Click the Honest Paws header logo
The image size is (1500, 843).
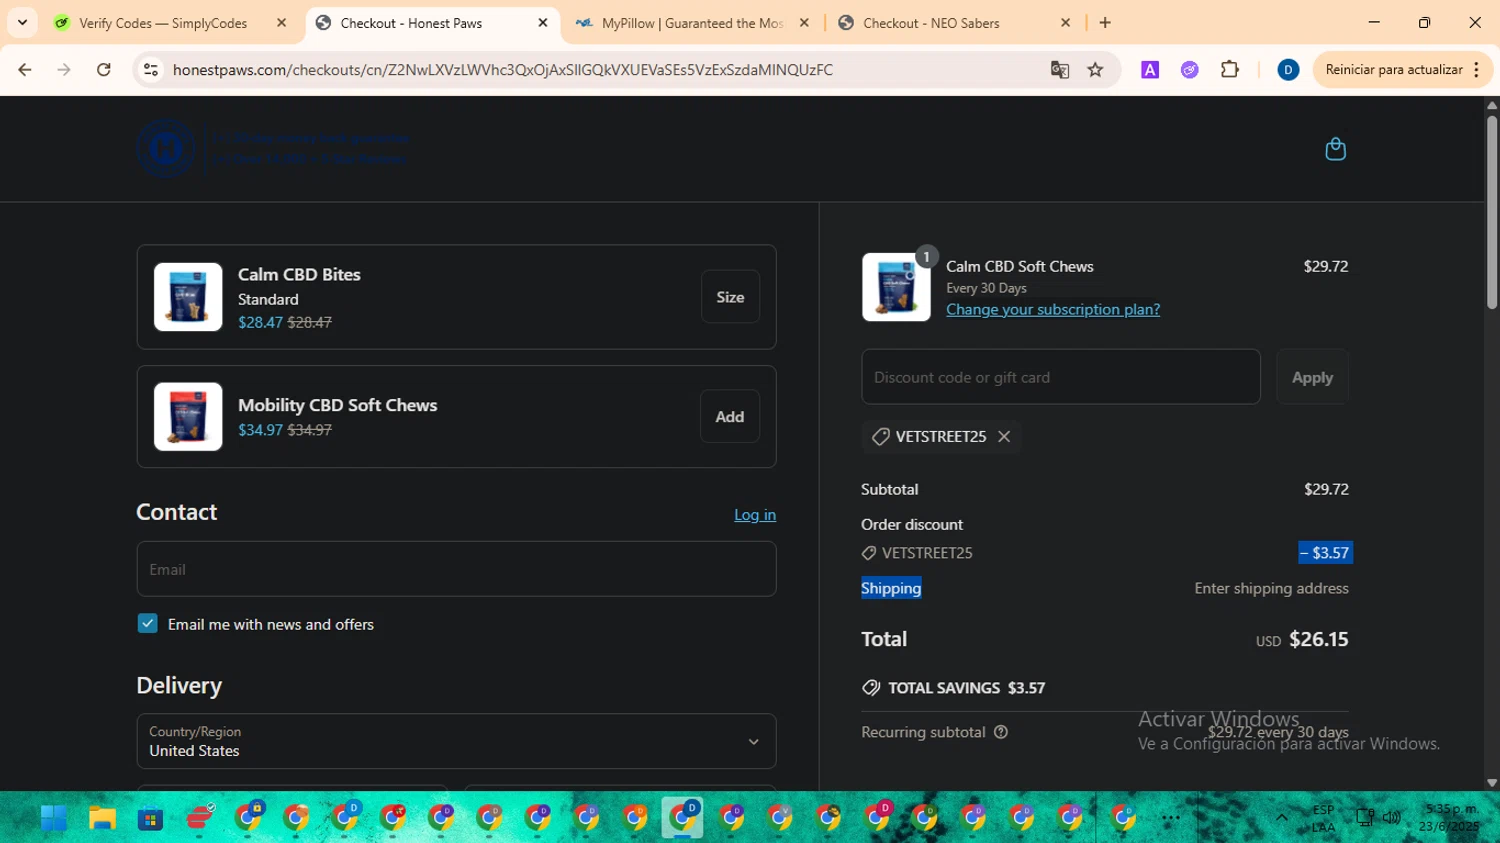274,148
